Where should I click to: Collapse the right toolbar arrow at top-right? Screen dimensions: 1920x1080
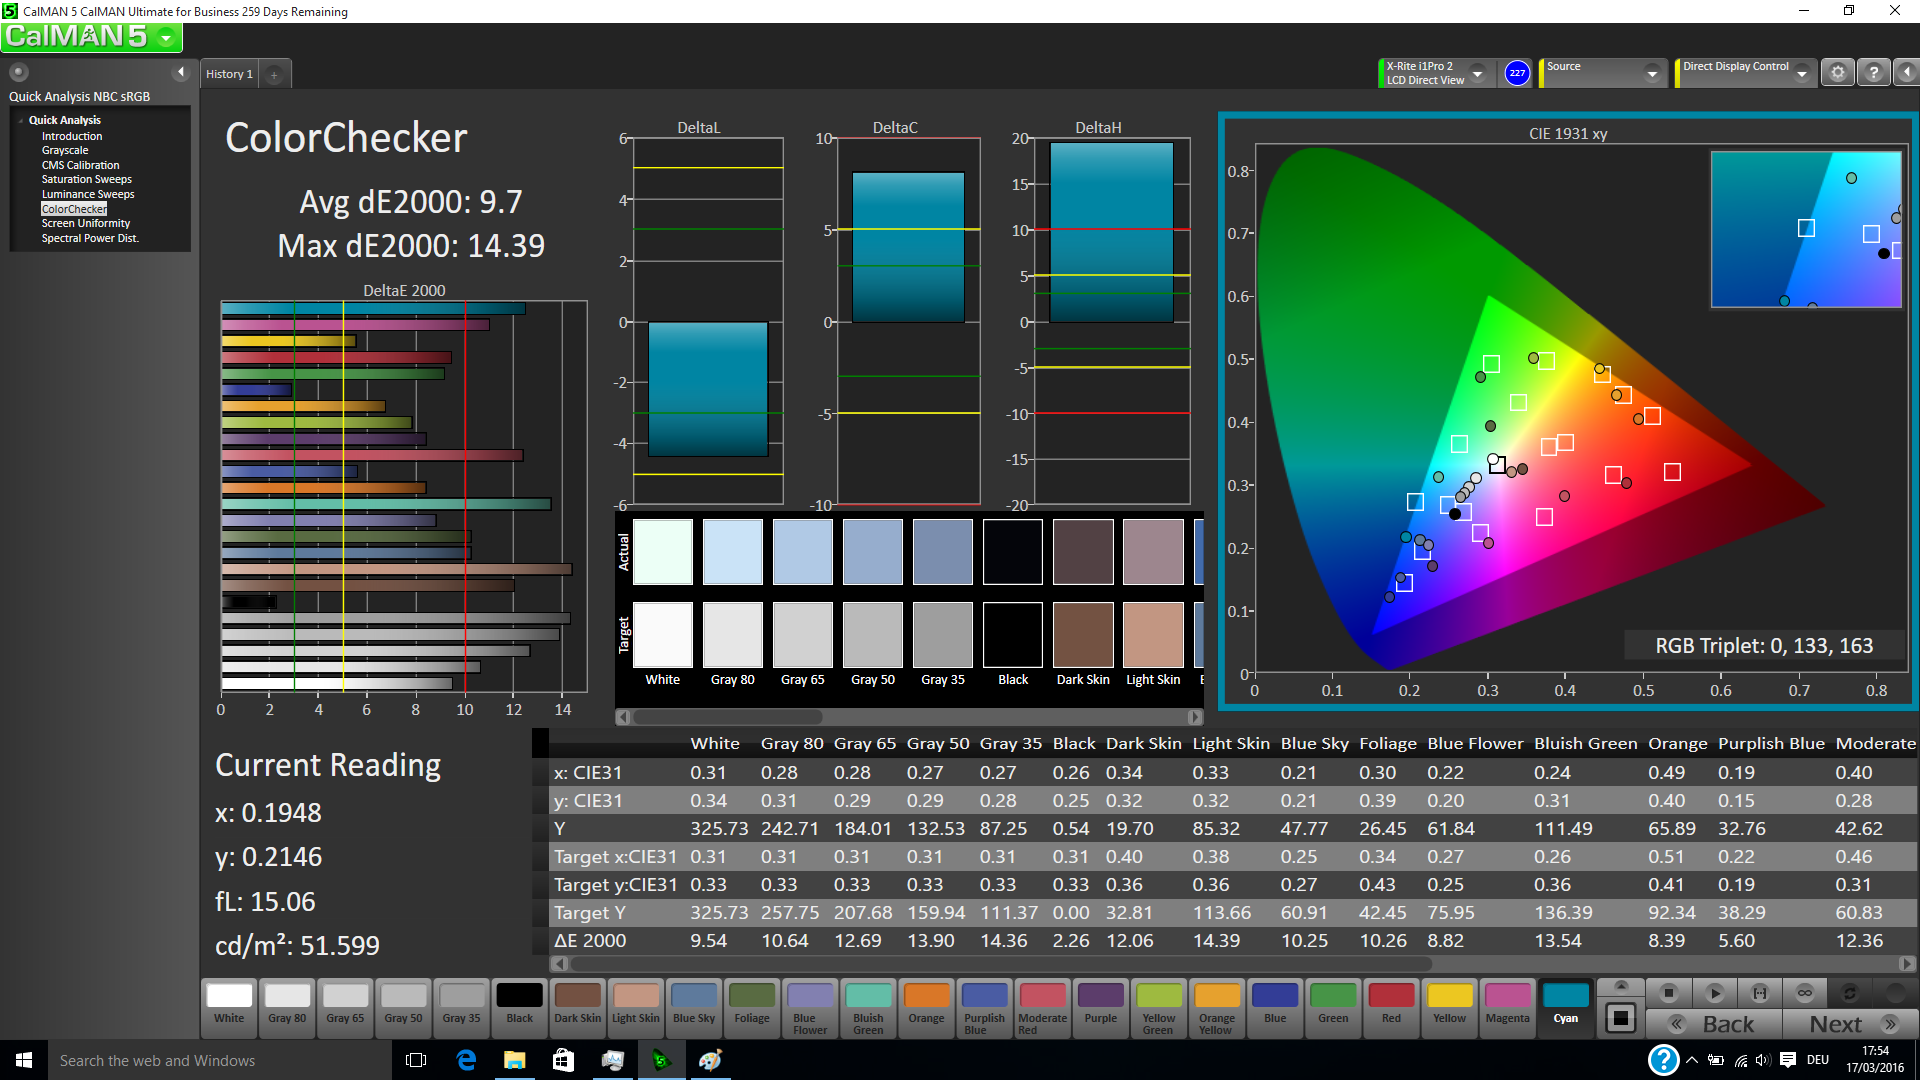pos(1907,73)
